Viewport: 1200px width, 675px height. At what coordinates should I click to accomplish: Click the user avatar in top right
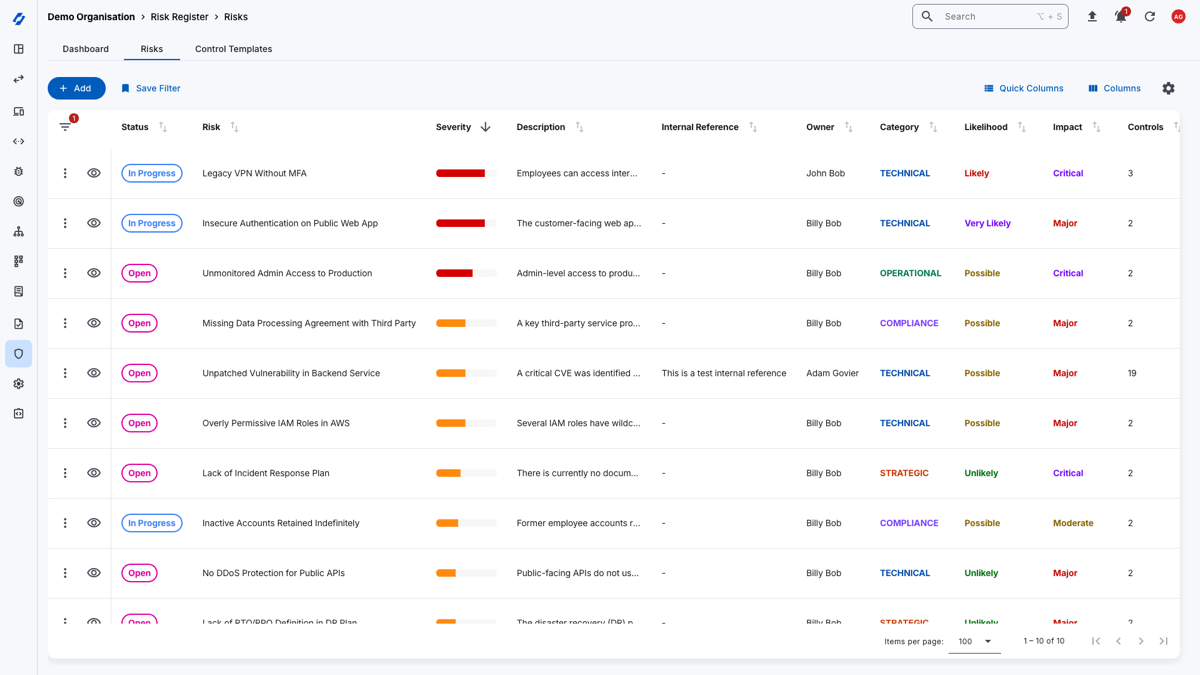pyautogui.click(x=1178, y=17)
